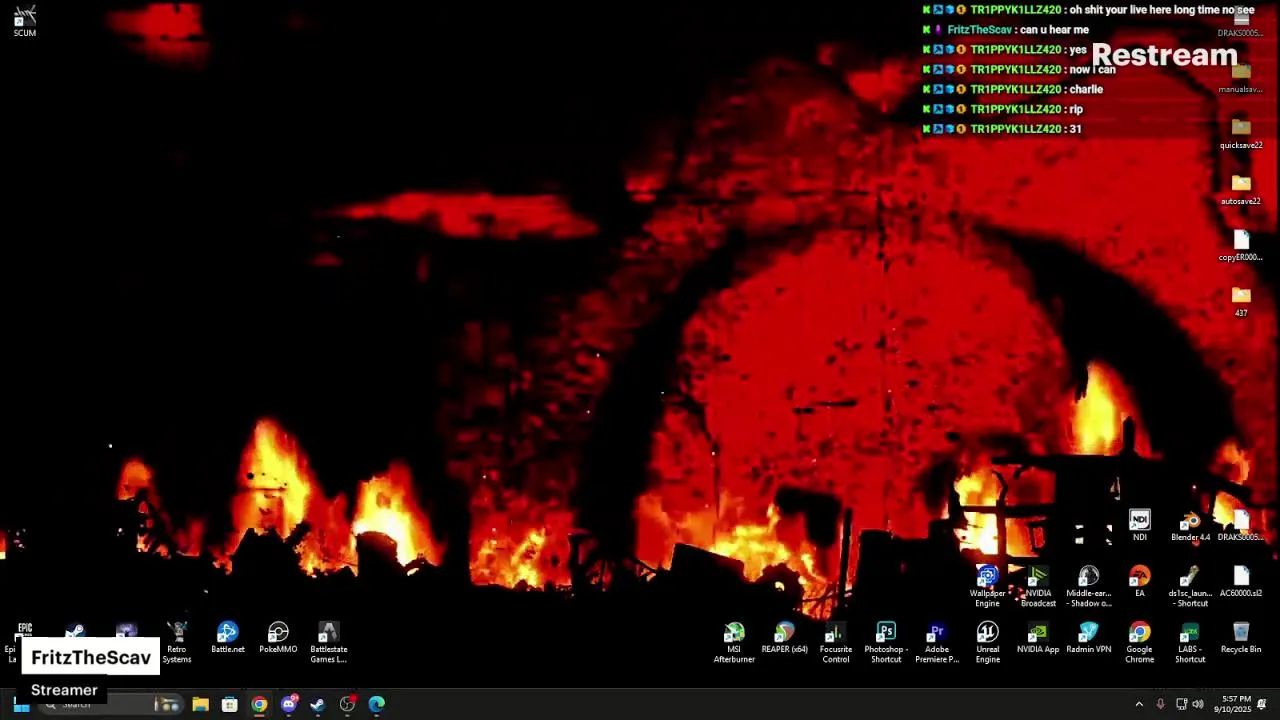The height and width of the screenshot is (720, 1280).
Task: Open the notifications bell in the taskbar
Action: [1262, 704]
